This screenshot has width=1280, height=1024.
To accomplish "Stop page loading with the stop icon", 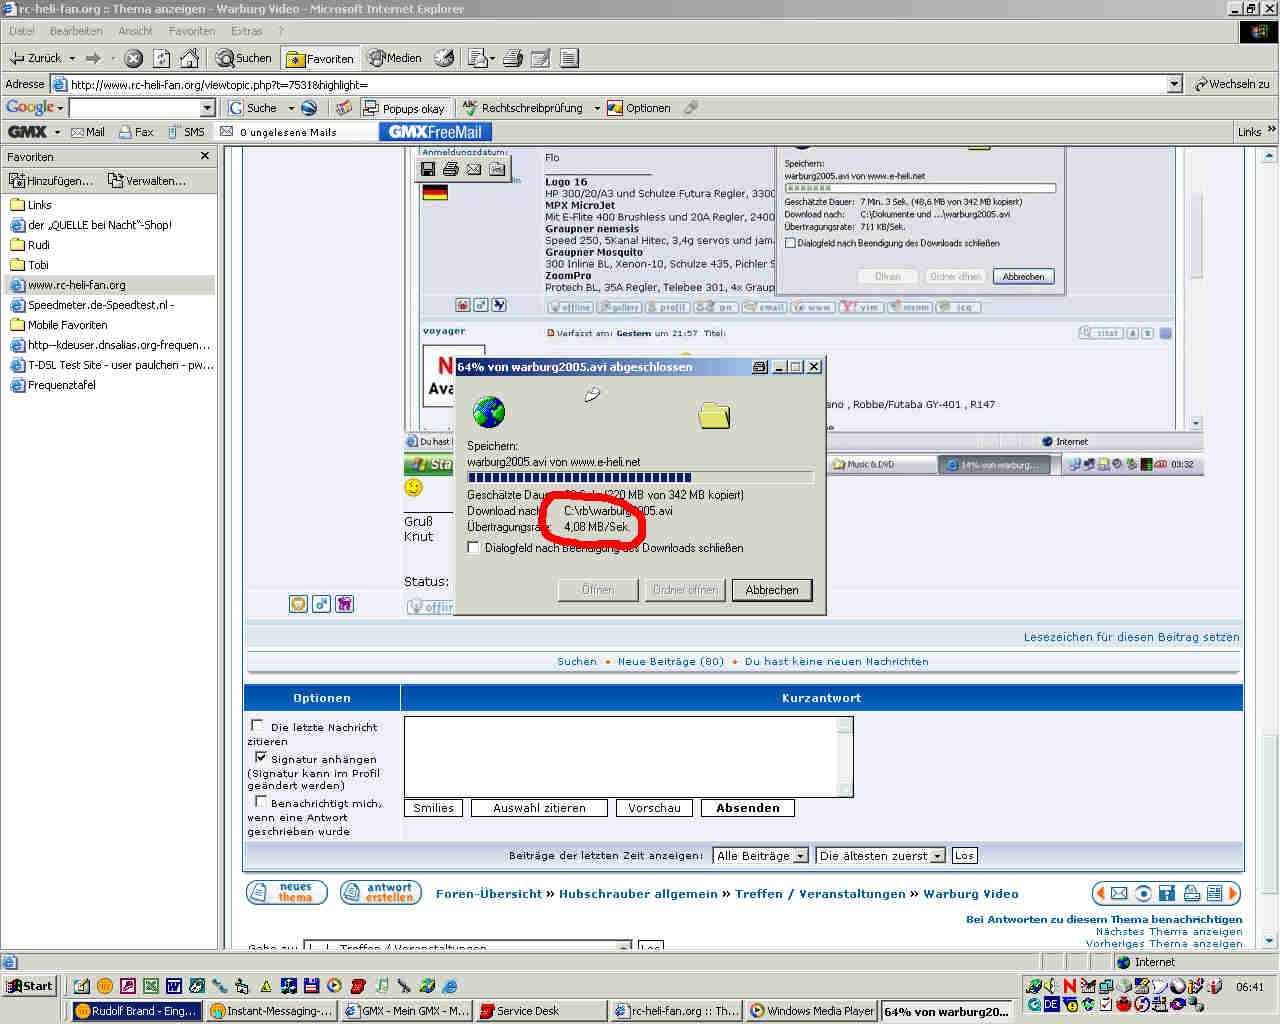I will pyautogui.click(x=133, y=58).
